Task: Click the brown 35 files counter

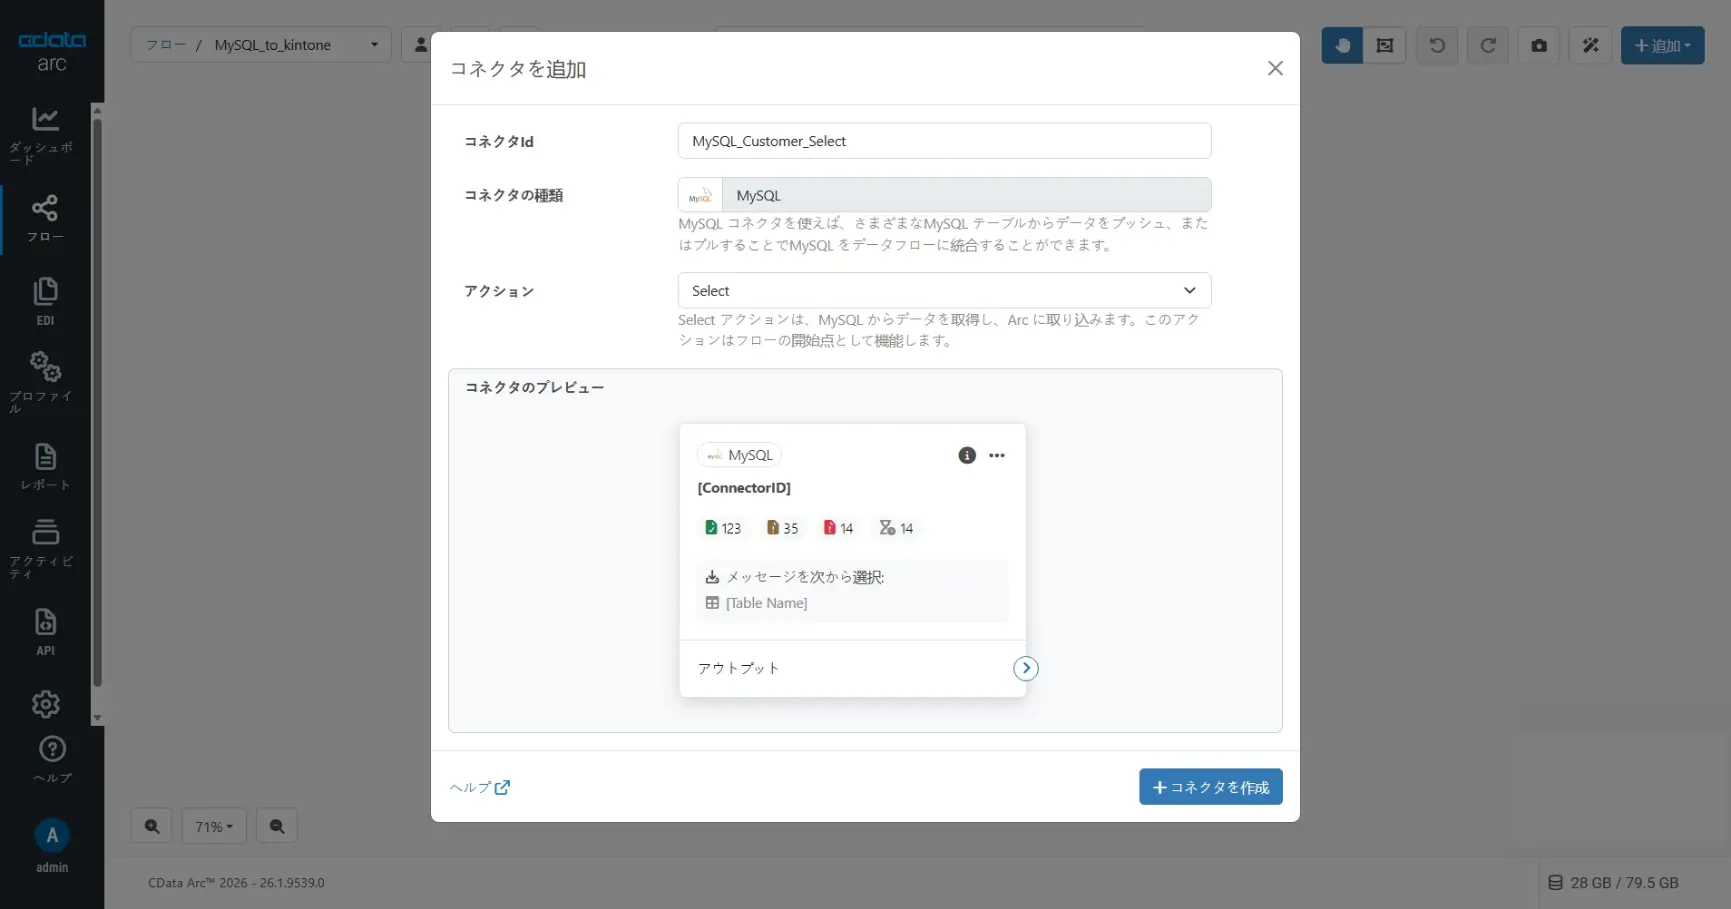Action: (783, 528)
